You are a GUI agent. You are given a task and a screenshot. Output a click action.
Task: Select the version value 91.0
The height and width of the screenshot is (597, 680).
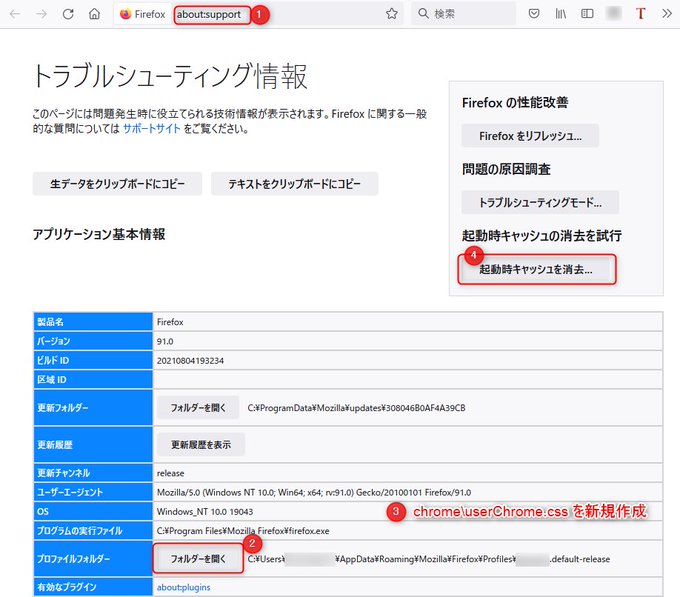point(165,341)
